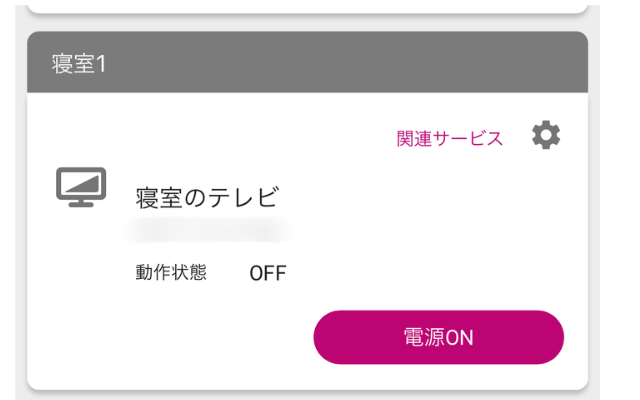Click the cog right of 関連サービス
The image size is (640, 400).
click(545, 137)
